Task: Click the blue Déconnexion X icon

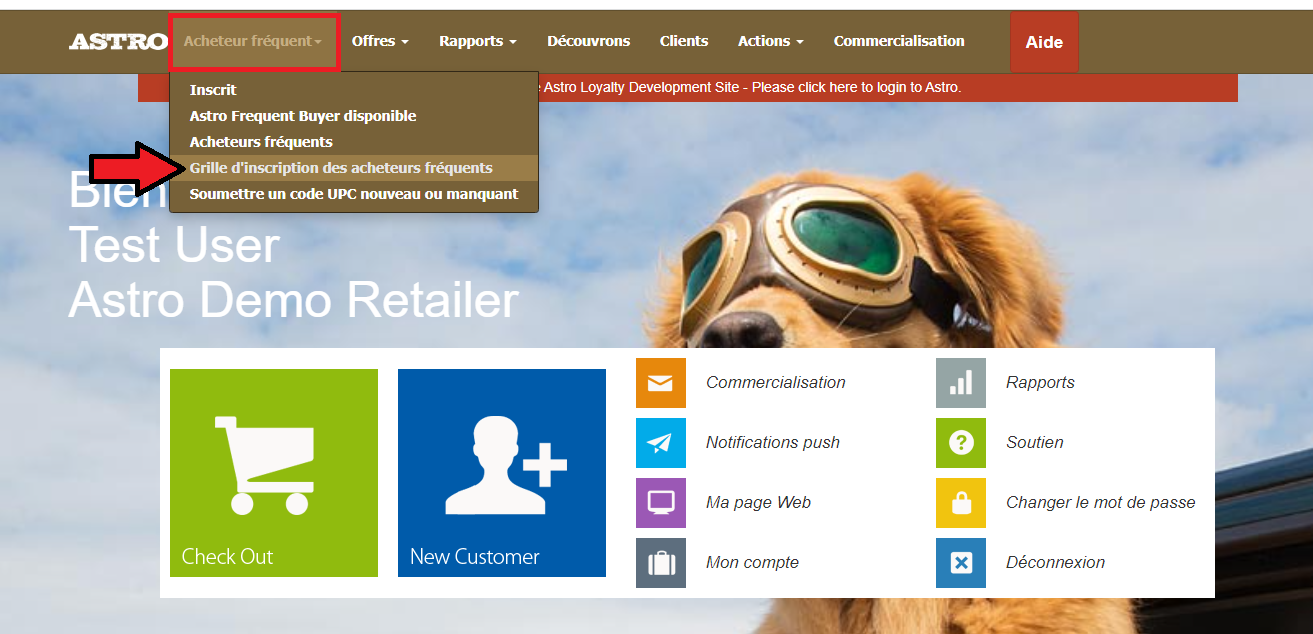Action: click(x=961, y=563)
